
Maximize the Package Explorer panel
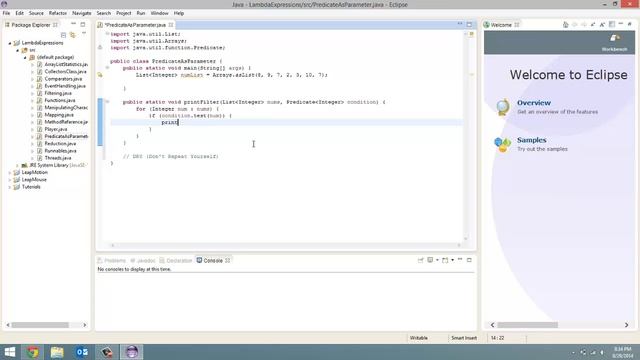83,24
